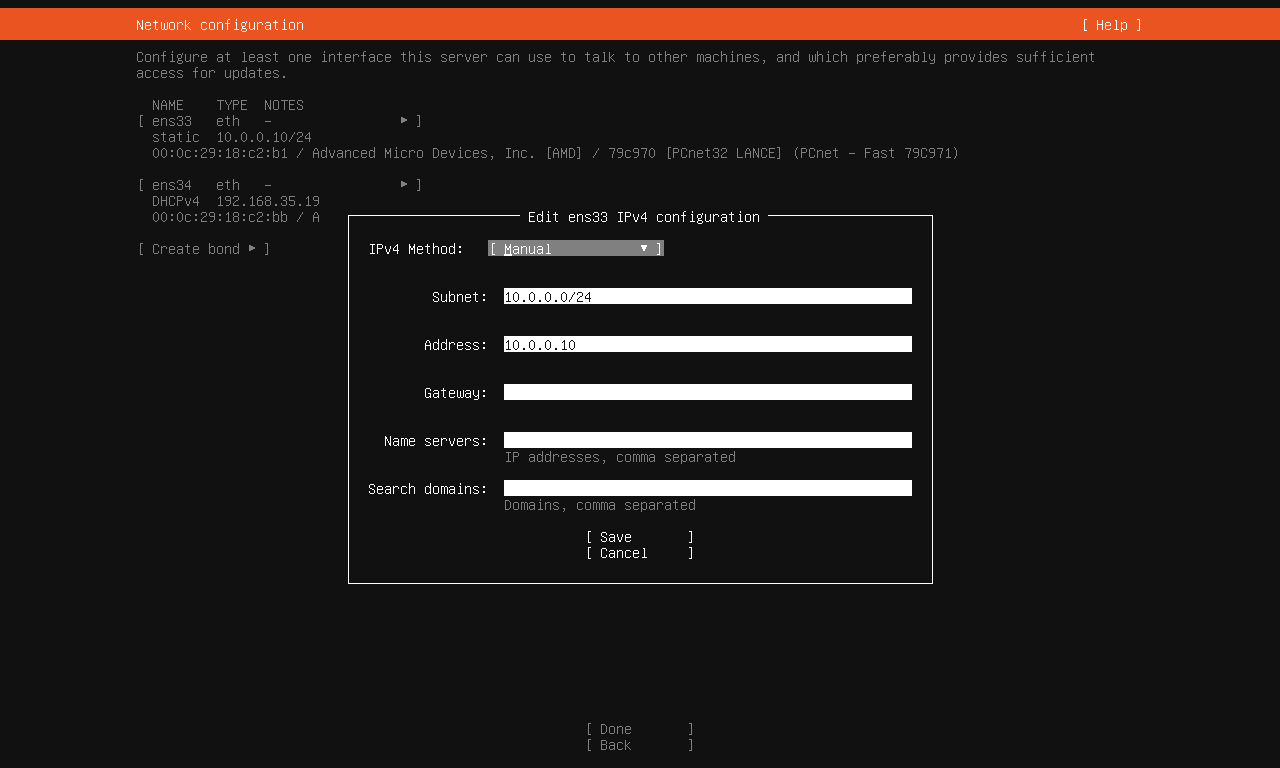Click the ens33 static address 10.0.0.10/24 text
The height and width of the screenshot is (768, 1280).
coord(264,137)
